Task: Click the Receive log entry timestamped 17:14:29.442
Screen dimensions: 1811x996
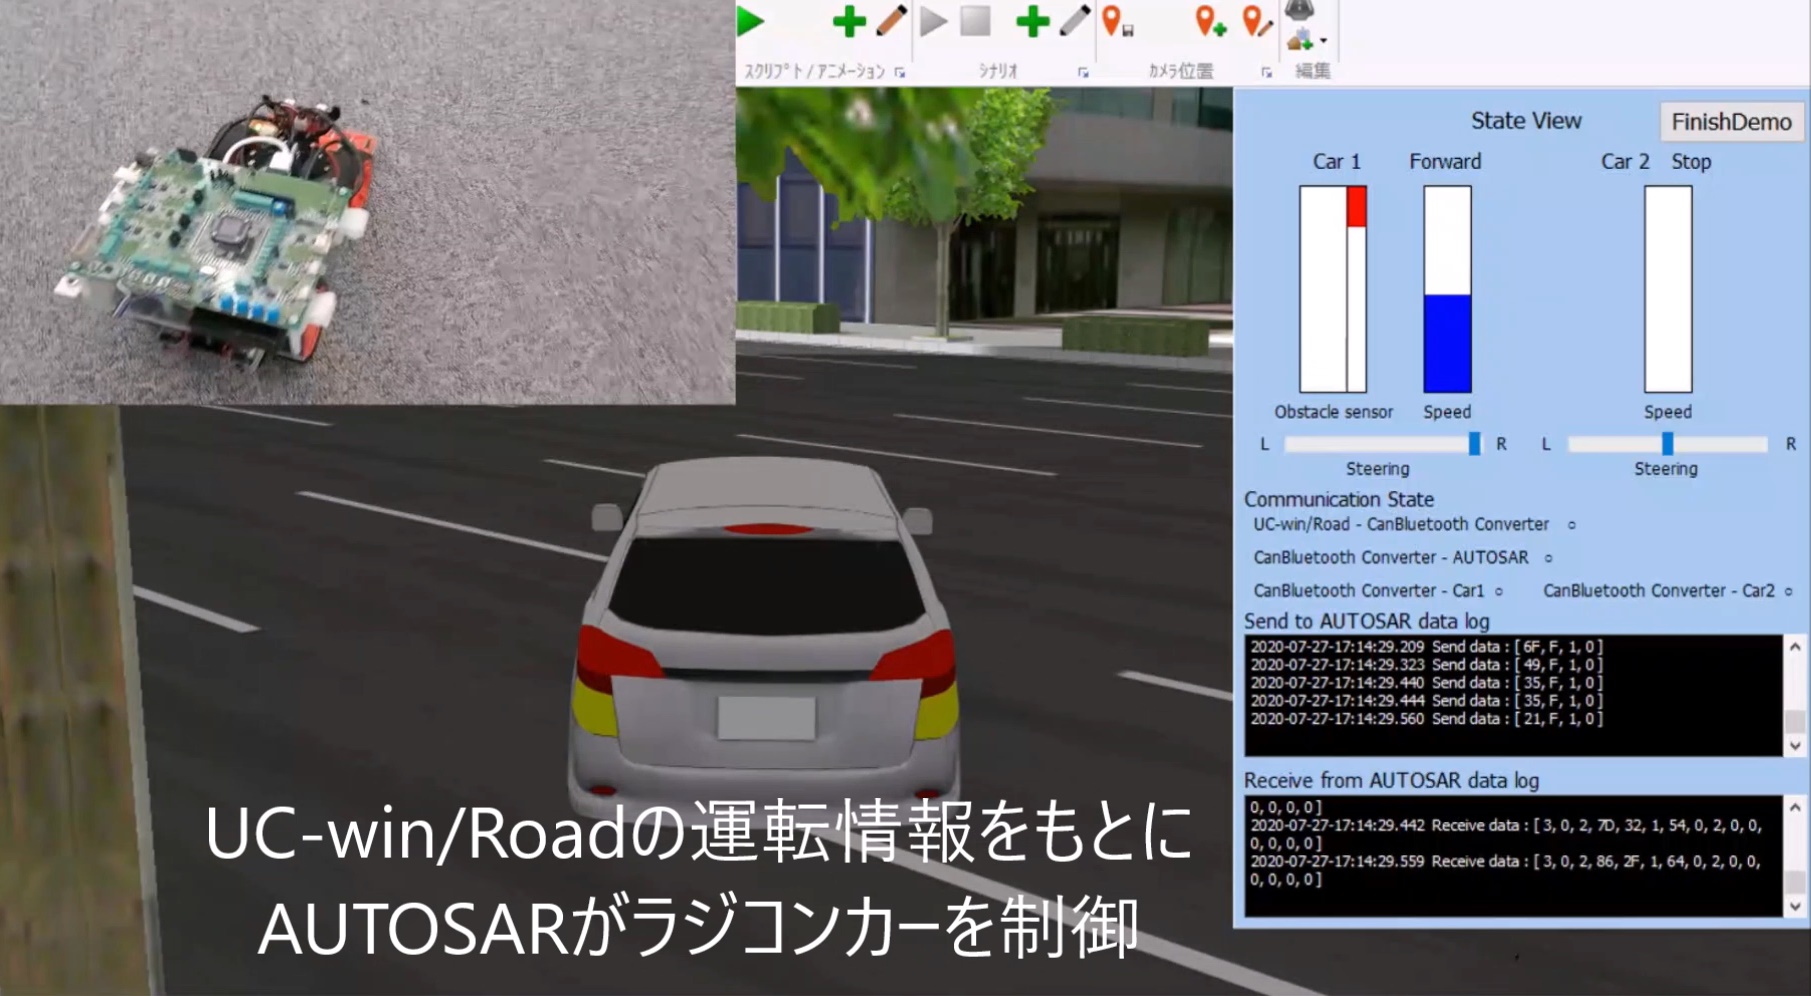Action: pos(1506,835)
